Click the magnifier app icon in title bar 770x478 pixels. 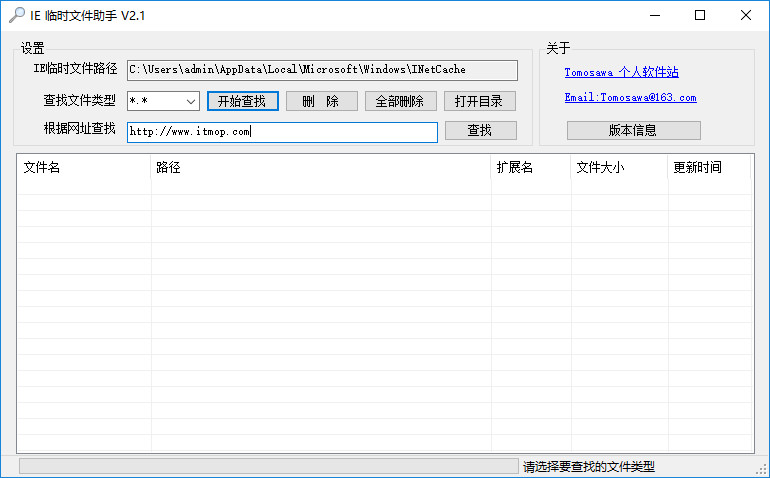tap(17, 15)
